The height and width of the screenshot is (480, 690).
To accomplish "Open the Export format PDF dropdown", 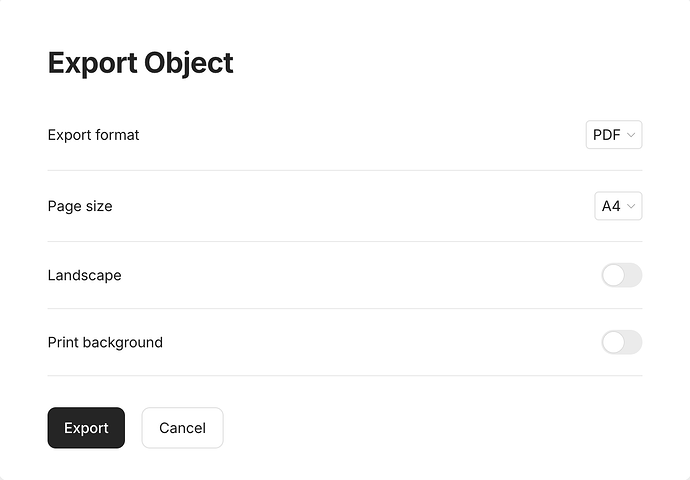I will click(x=614, y=135).
